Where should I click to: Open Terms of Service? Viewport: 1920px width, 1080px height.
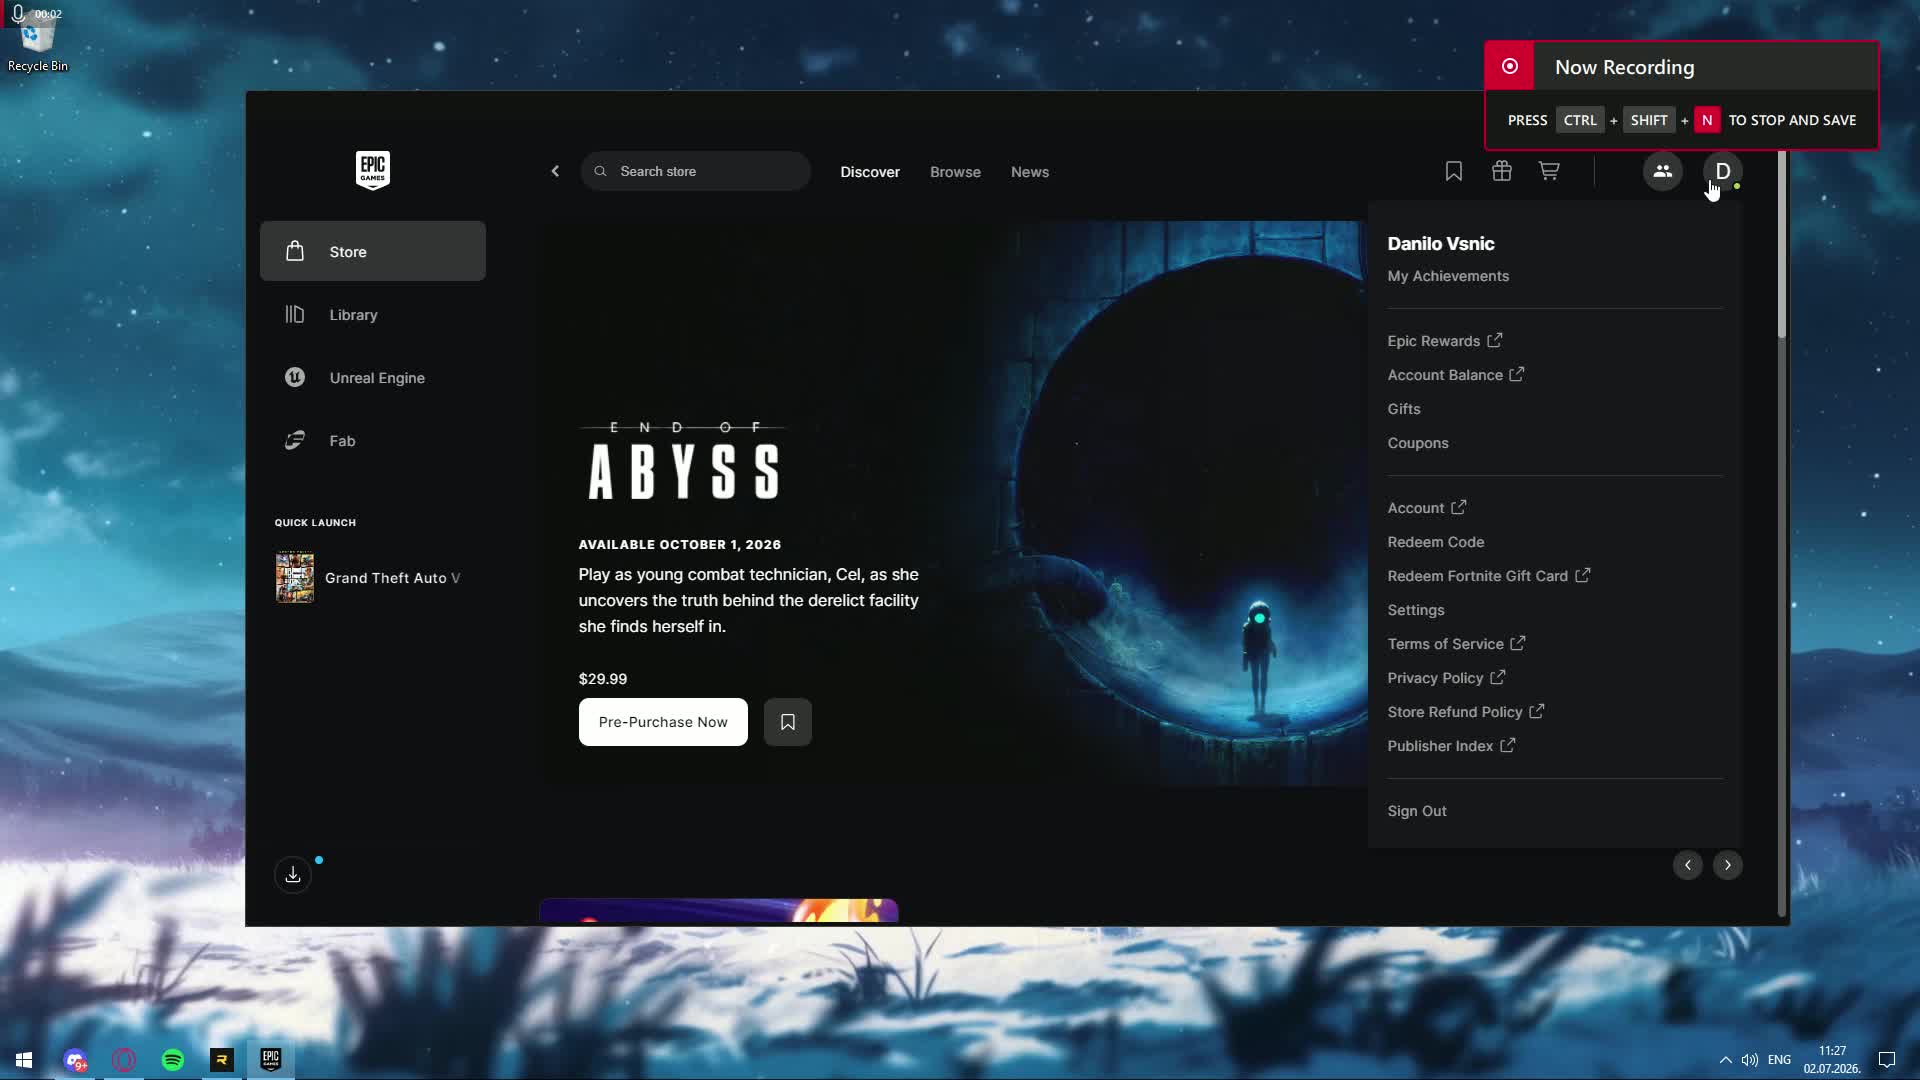click(1456, 644)
